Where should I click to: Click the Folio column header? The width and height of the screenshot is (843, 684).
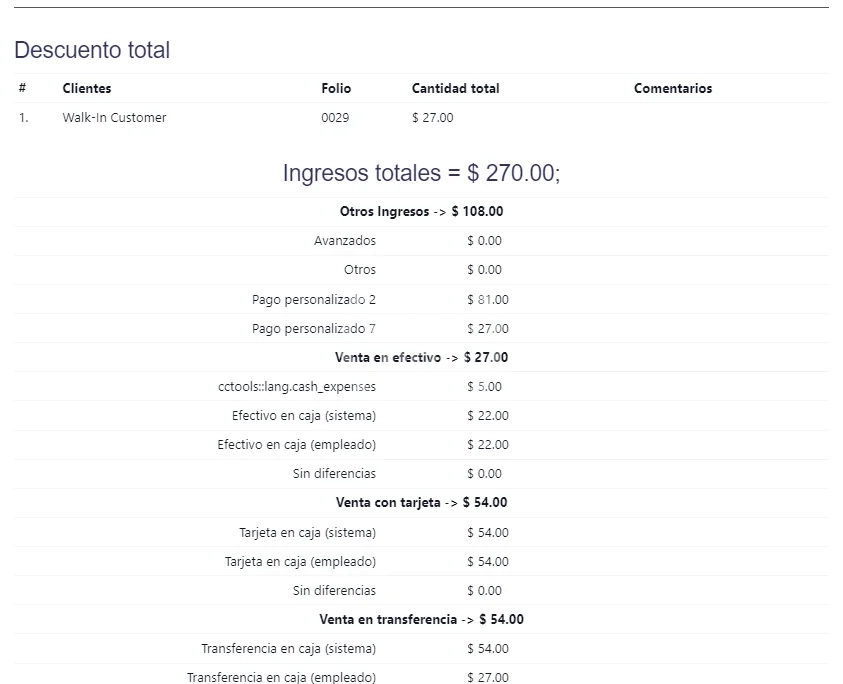(x=336, y=88)
